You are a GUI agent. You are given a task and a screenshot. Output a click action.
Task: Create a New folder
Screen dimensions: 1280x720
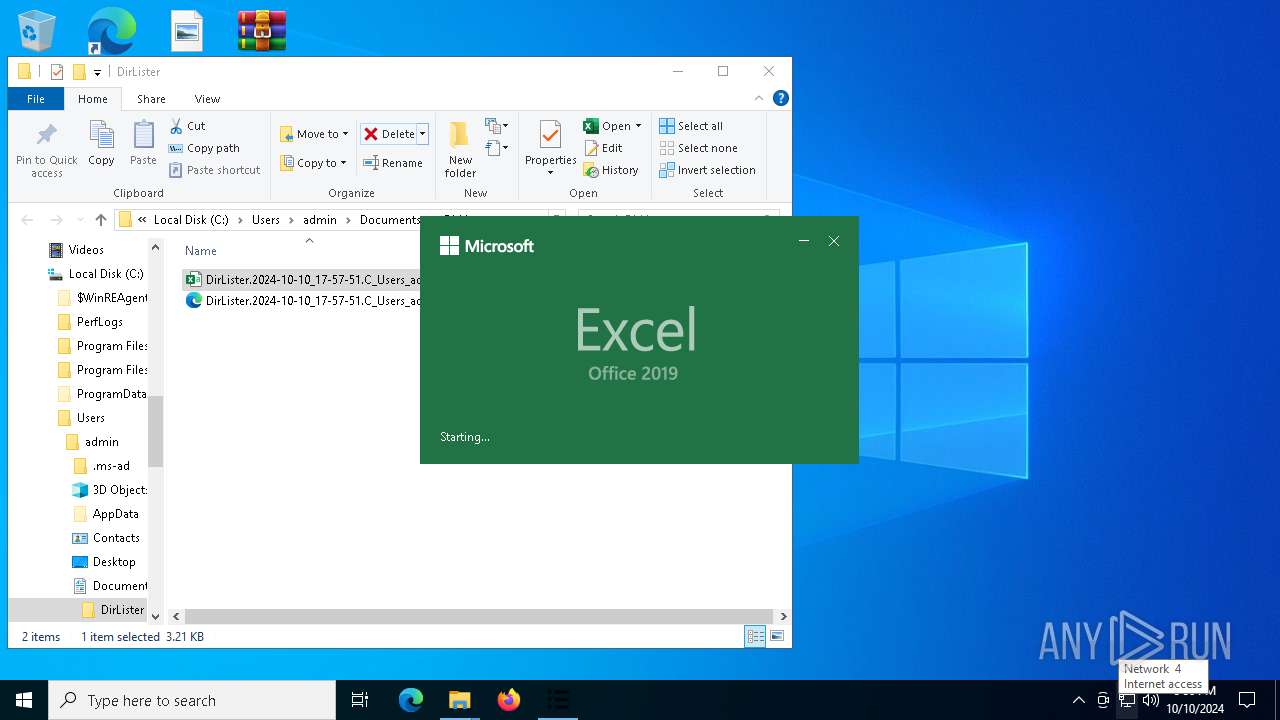(x=460, y=150)
